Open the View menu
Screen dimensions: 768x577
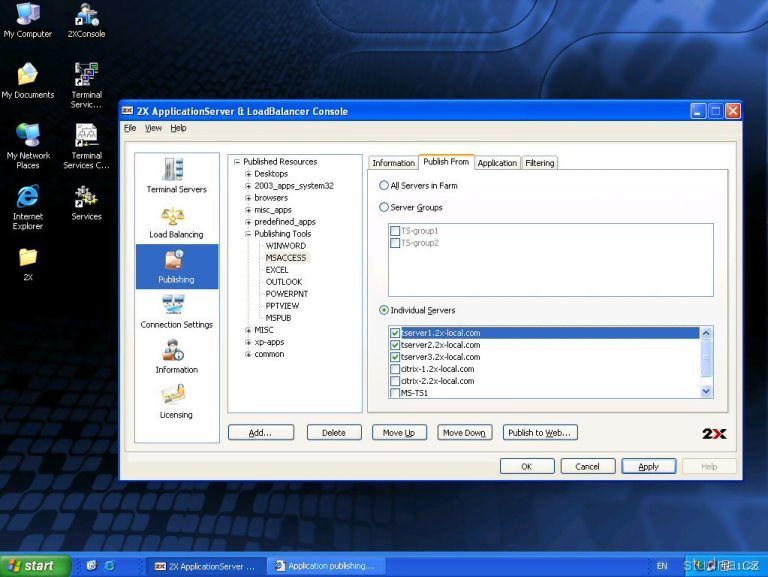point(153,128)
